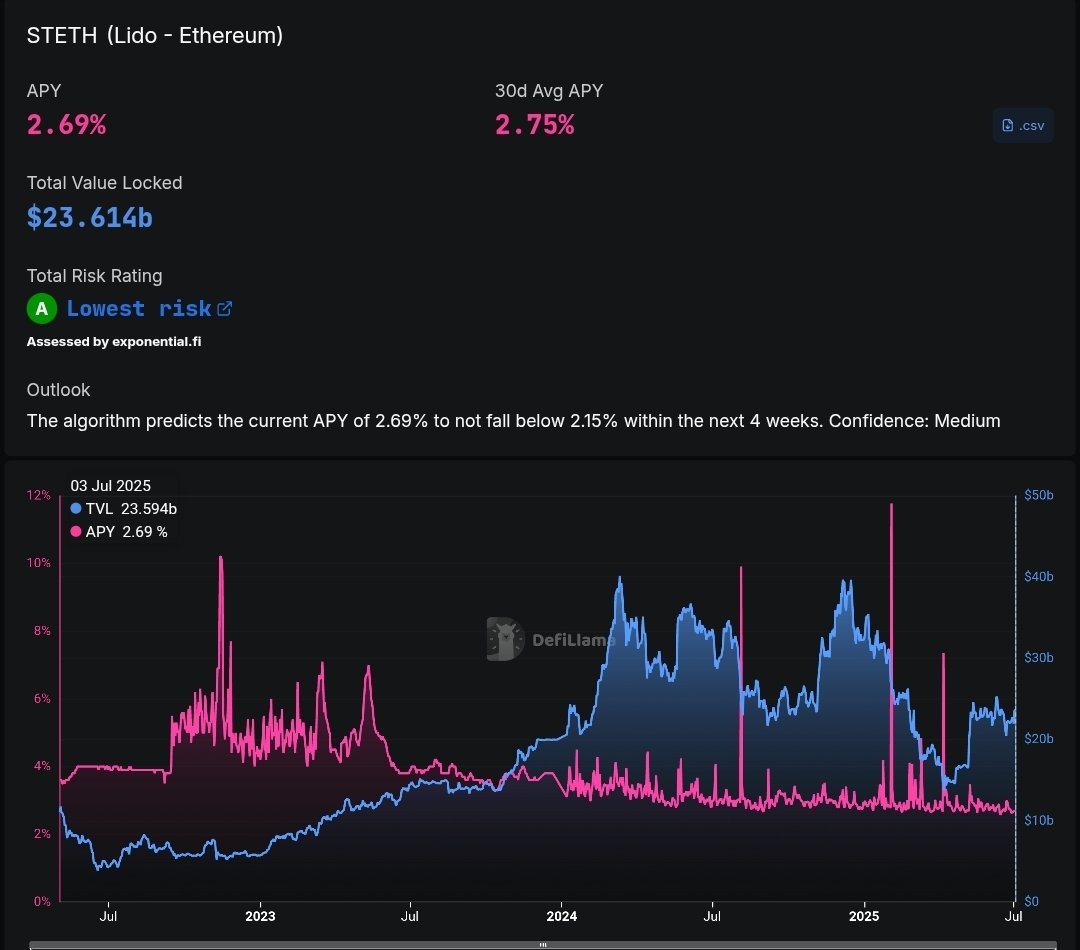Click the 2023 x-axis label
This screenshot has height=950, width=1080.
(x=260, y=916)
